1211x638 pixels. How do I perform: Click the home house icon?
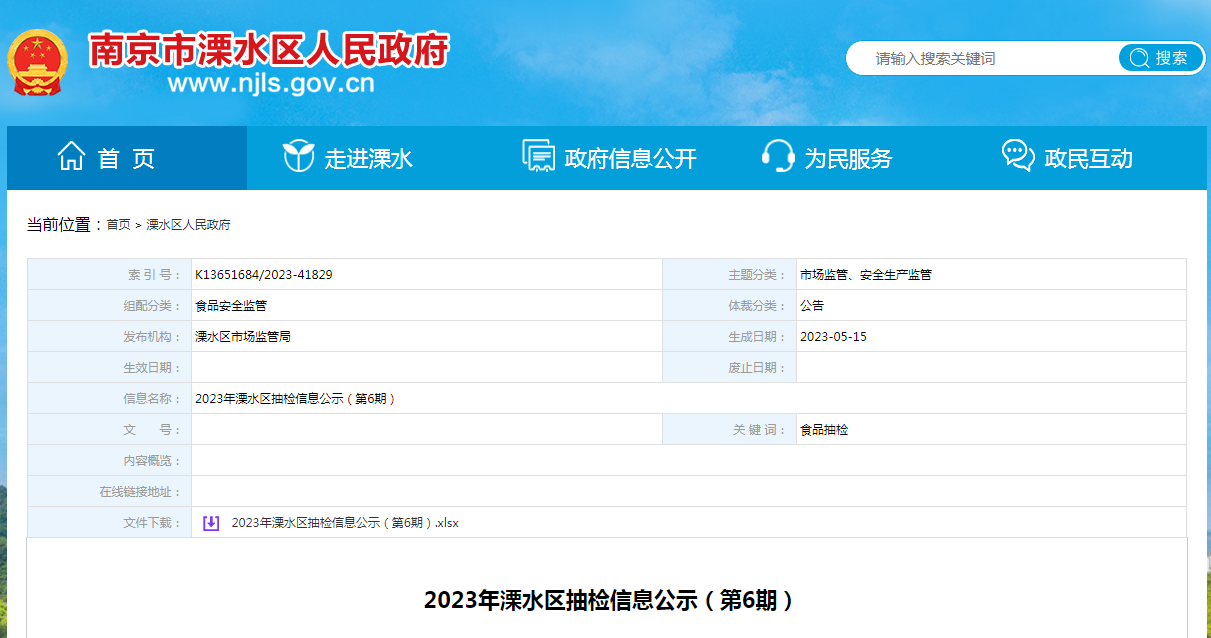tap(71, 157)
